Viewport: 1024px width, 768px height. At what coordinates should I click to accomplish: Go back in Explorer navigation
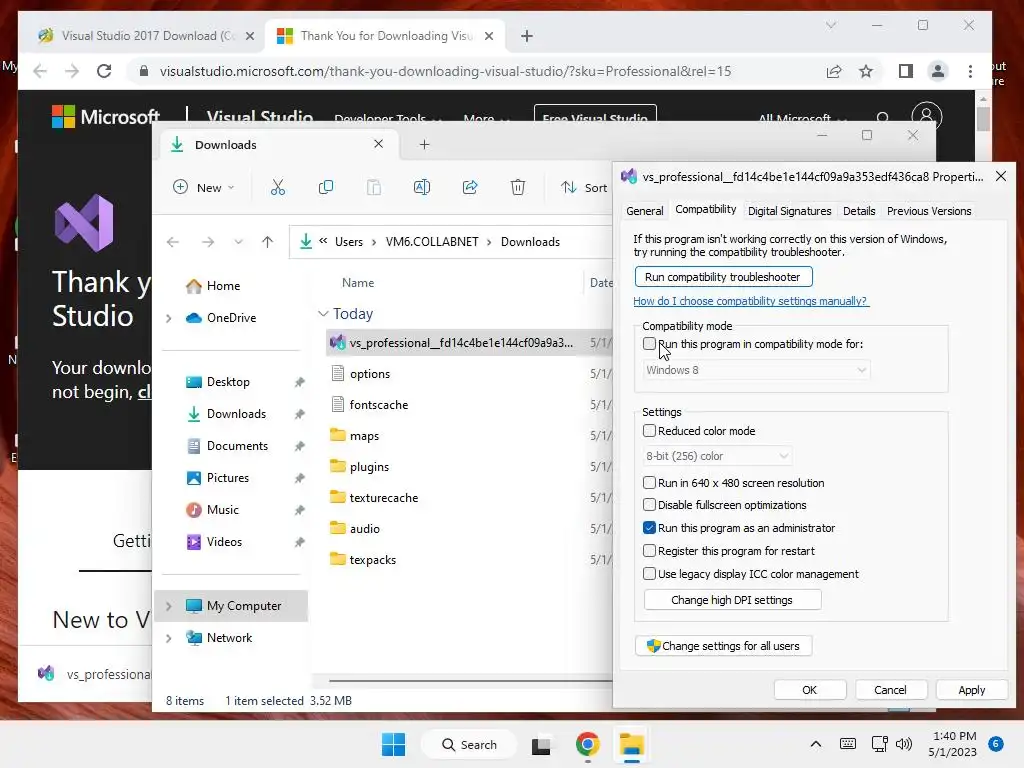(x=172, y=242)
